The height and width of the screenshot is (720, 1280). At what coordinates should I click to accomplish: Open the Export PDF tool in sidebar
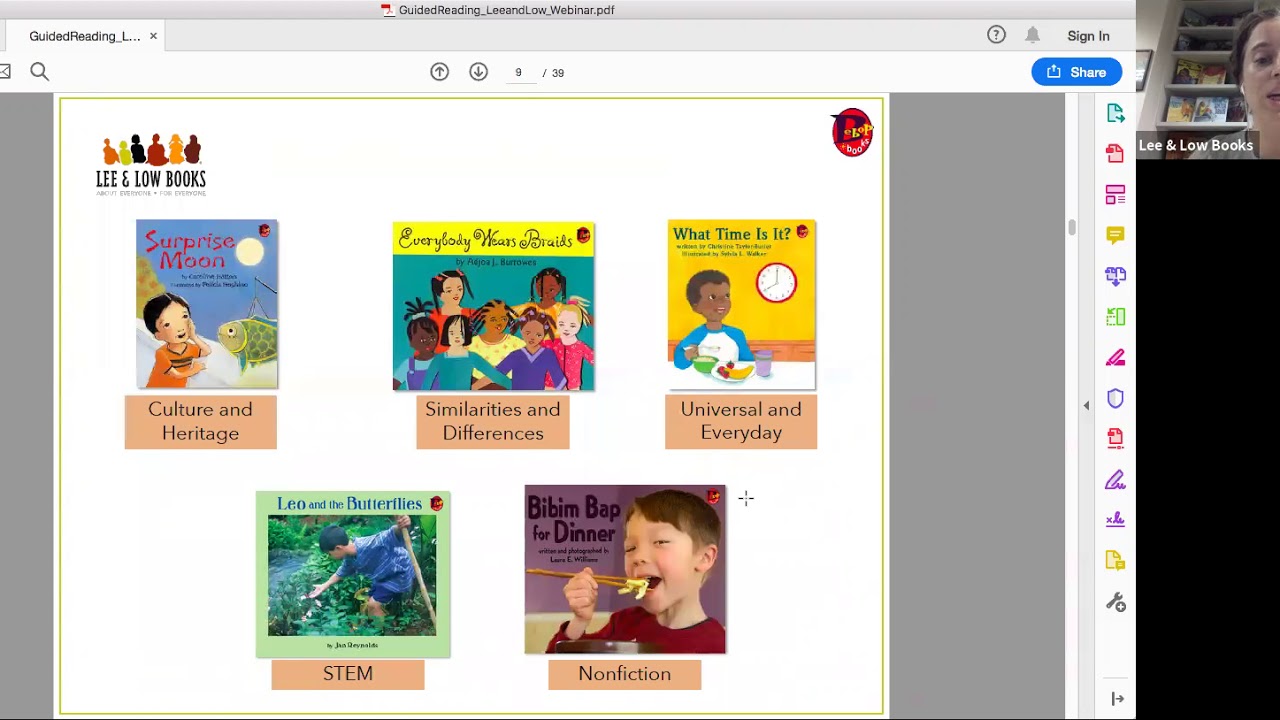tap(1115, 114)
